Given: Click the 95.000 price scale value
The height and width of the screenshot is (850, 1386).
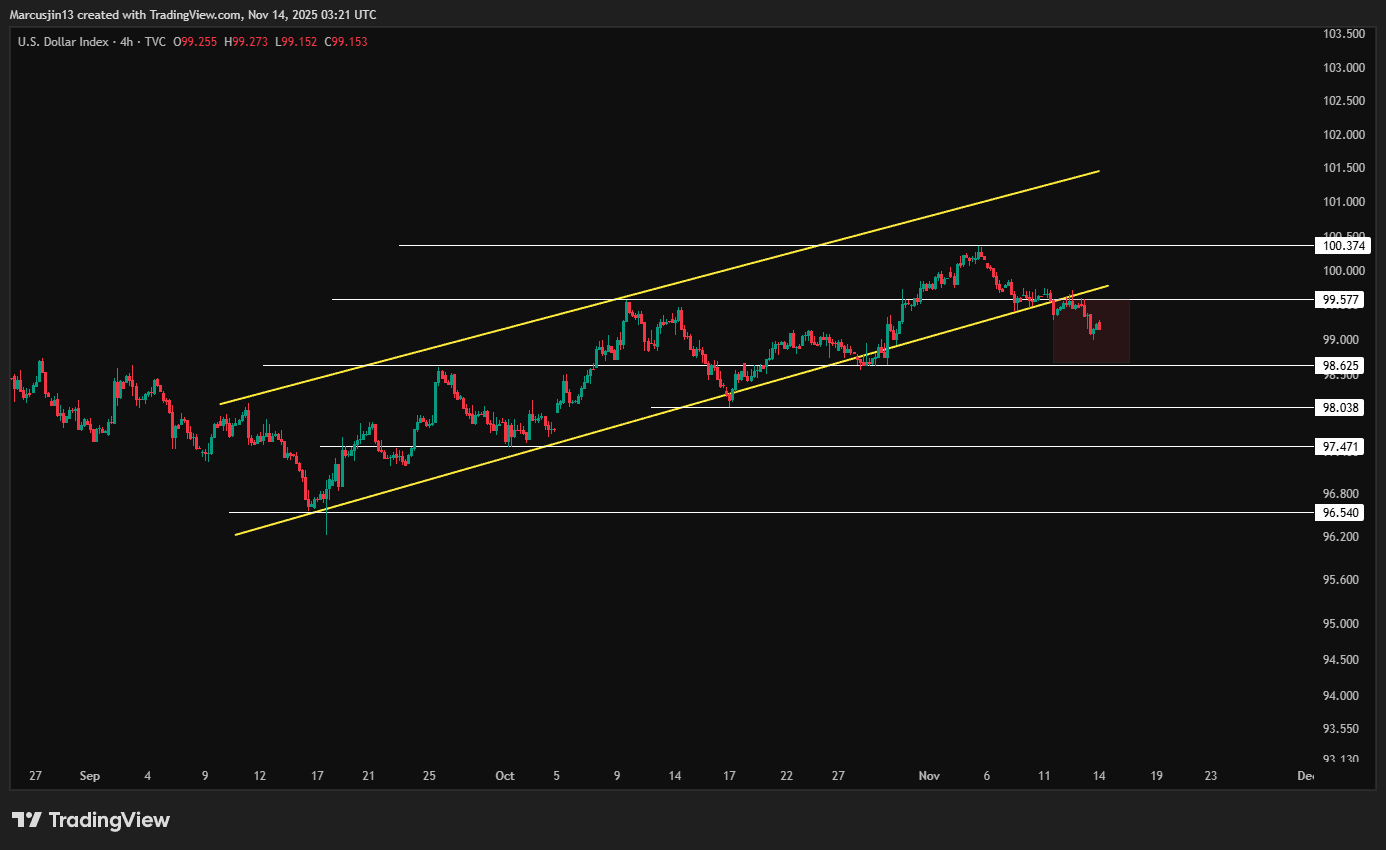Looking at the screenshot, I should [1340, 624].
